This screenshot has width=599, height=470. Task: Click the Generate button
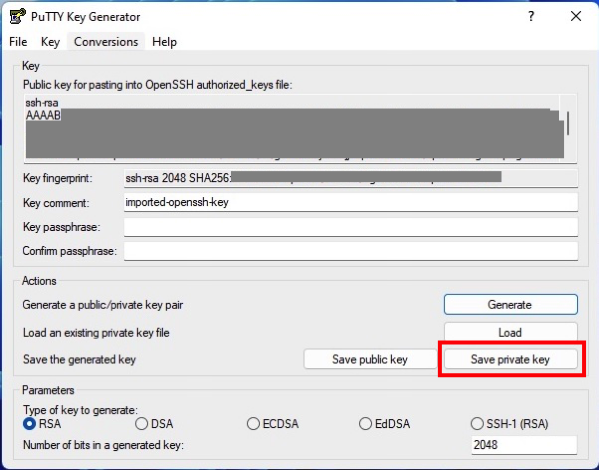[x=510, y=305]
